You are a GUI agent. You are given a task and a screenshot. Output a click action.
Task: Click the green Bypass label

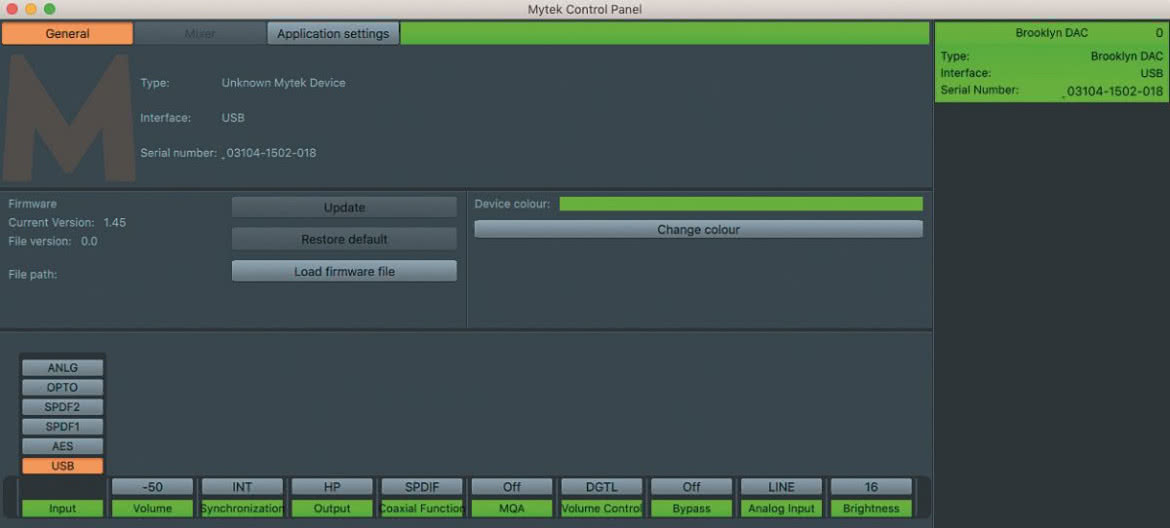691,509
